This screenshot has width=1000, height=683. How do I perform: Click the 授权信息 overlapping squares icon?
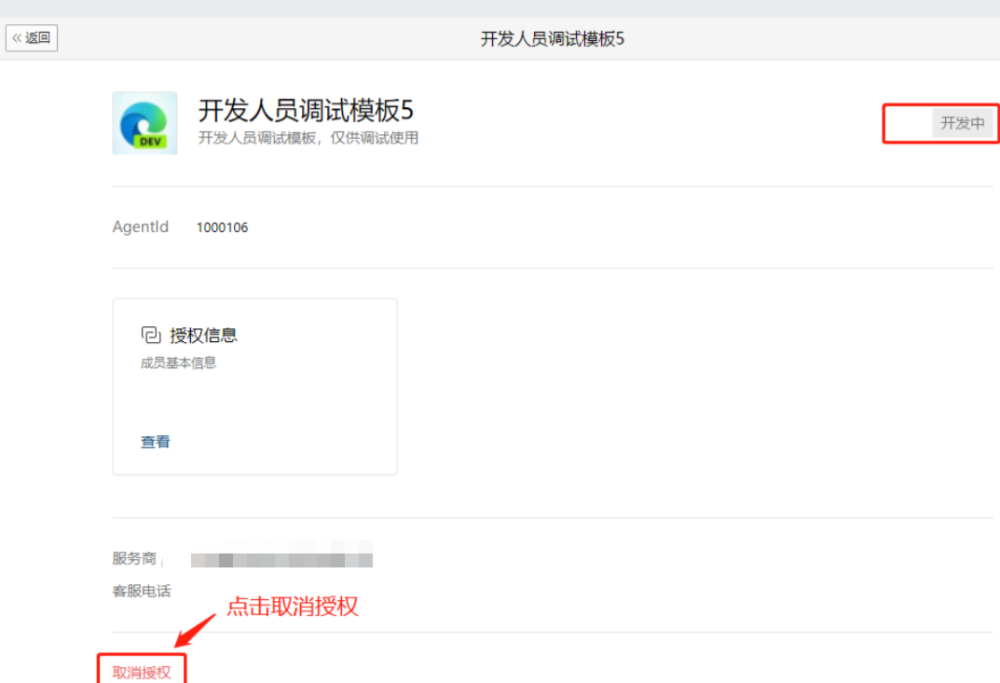pyautogui.click(x=151, y=335)
